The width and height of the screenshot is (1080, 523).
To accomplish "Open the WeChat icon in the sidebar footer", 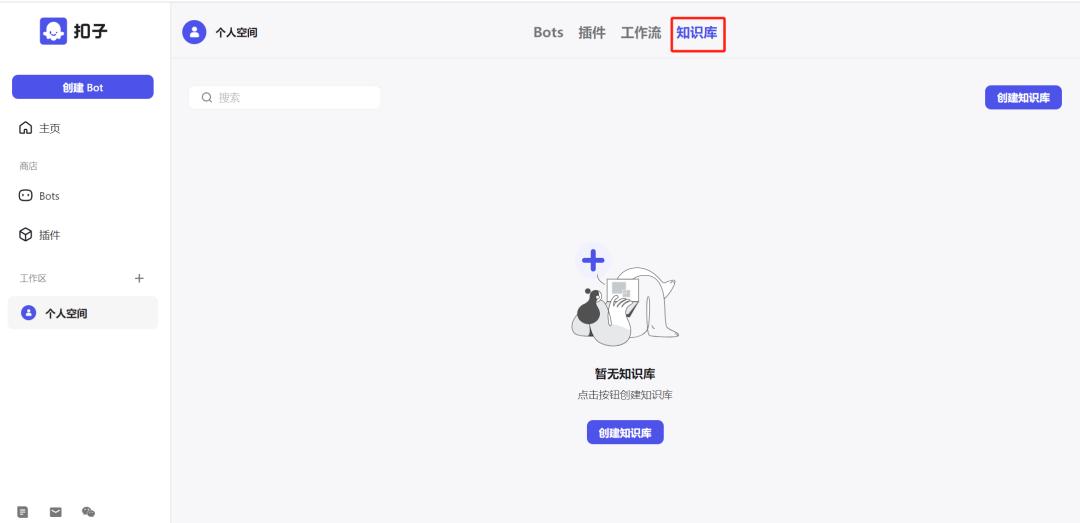I will point(88,512).
